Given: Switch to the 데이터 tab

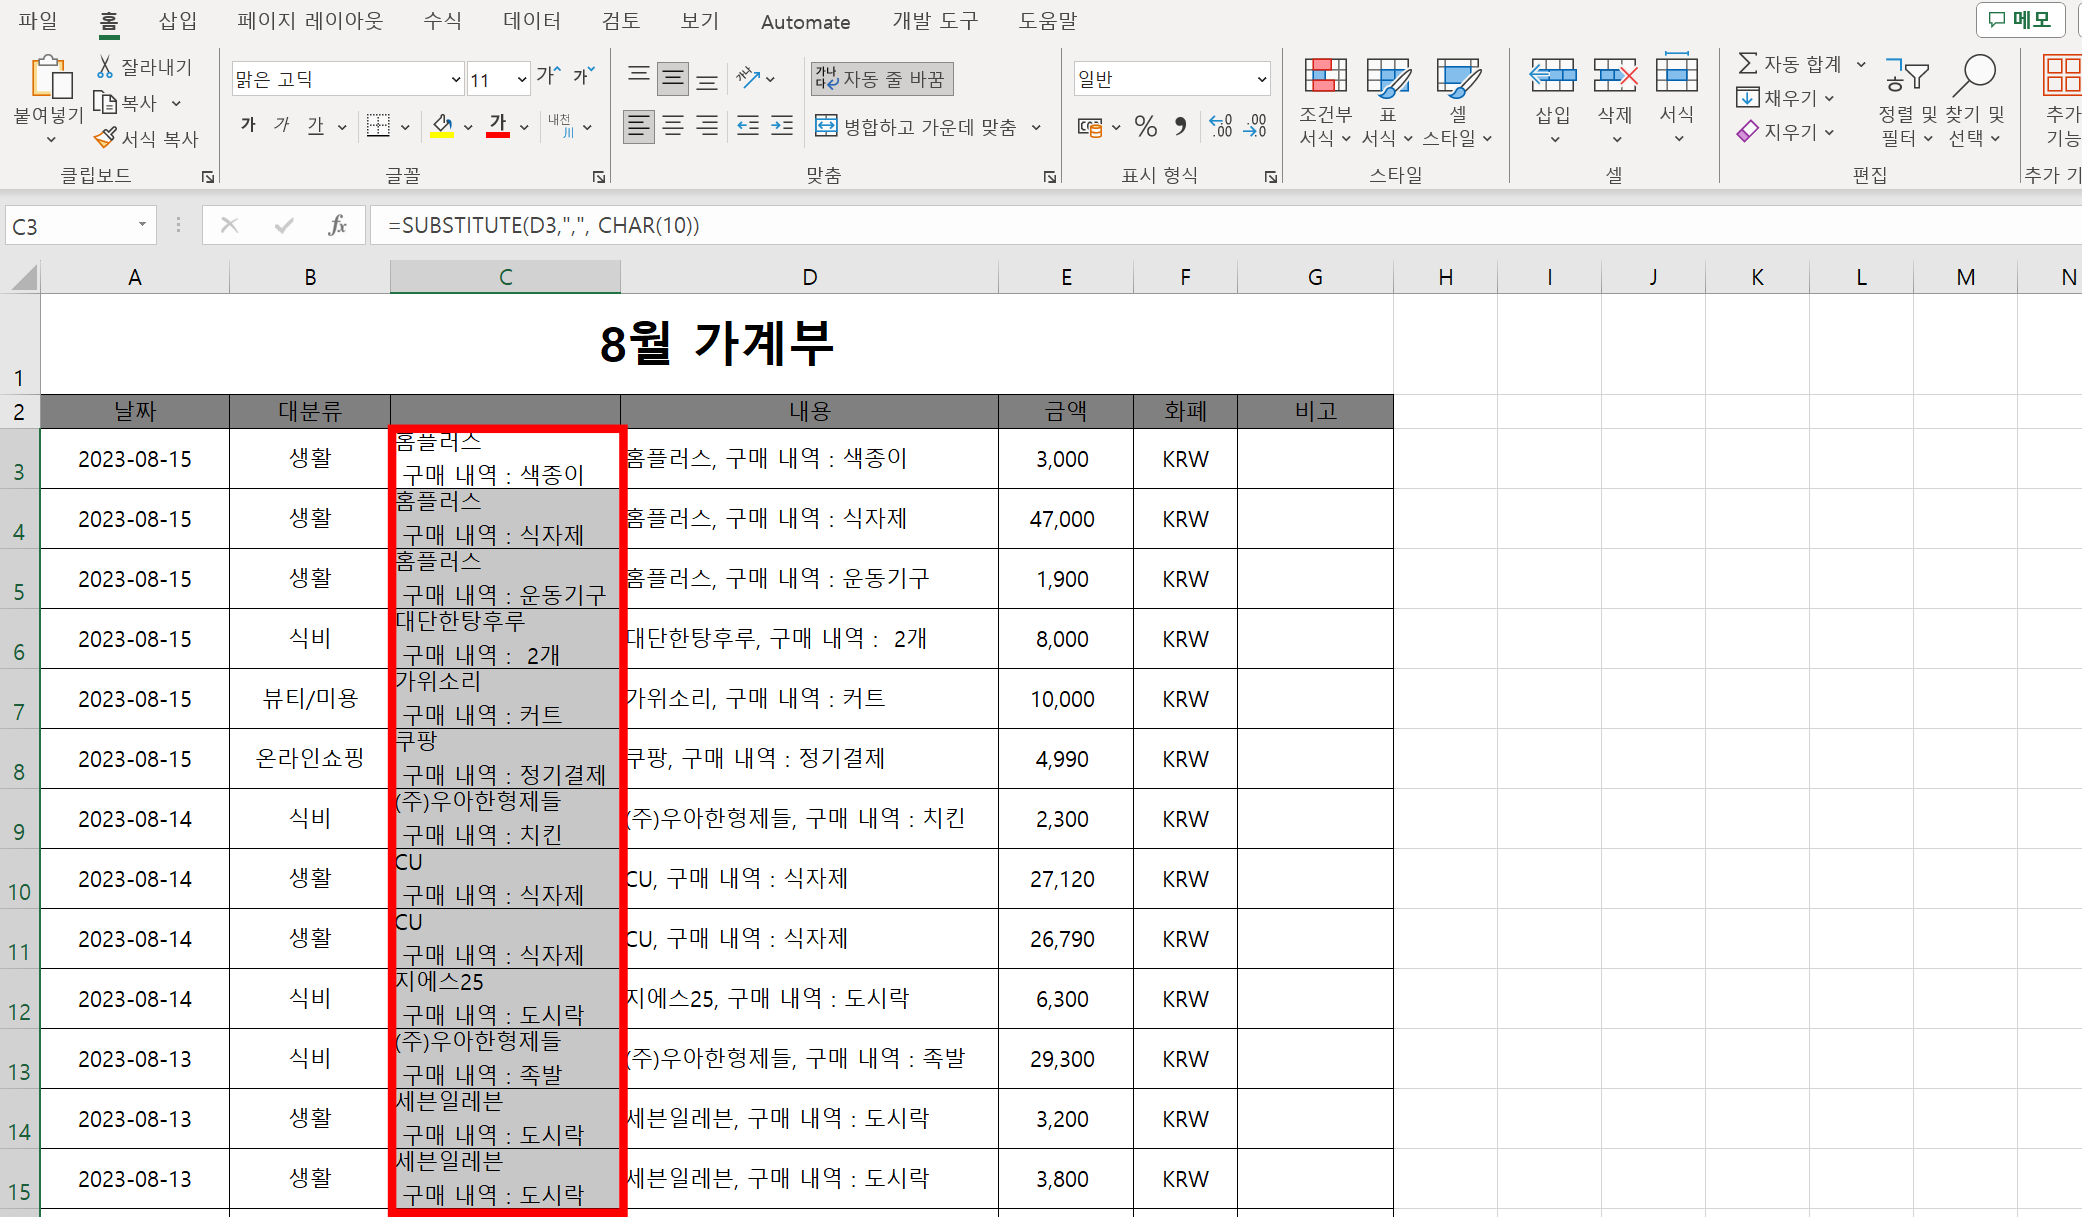Looking at the screenshot, I should click(532, 20).
